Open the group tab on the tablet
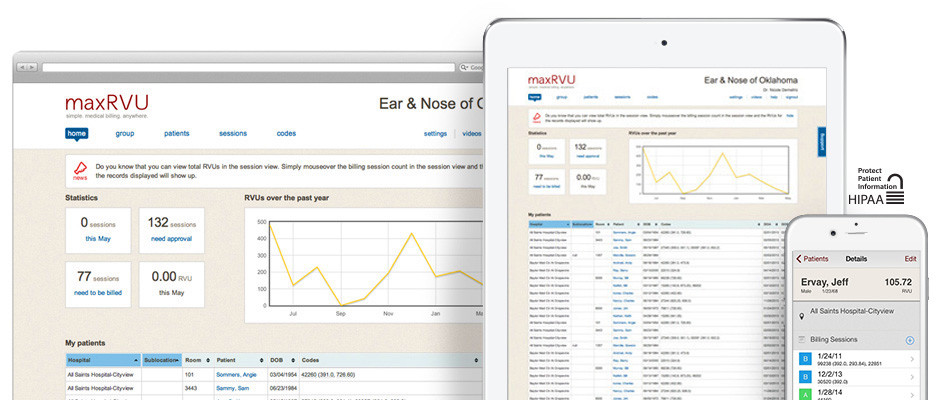The image size is (940, 400). (562, 97)
